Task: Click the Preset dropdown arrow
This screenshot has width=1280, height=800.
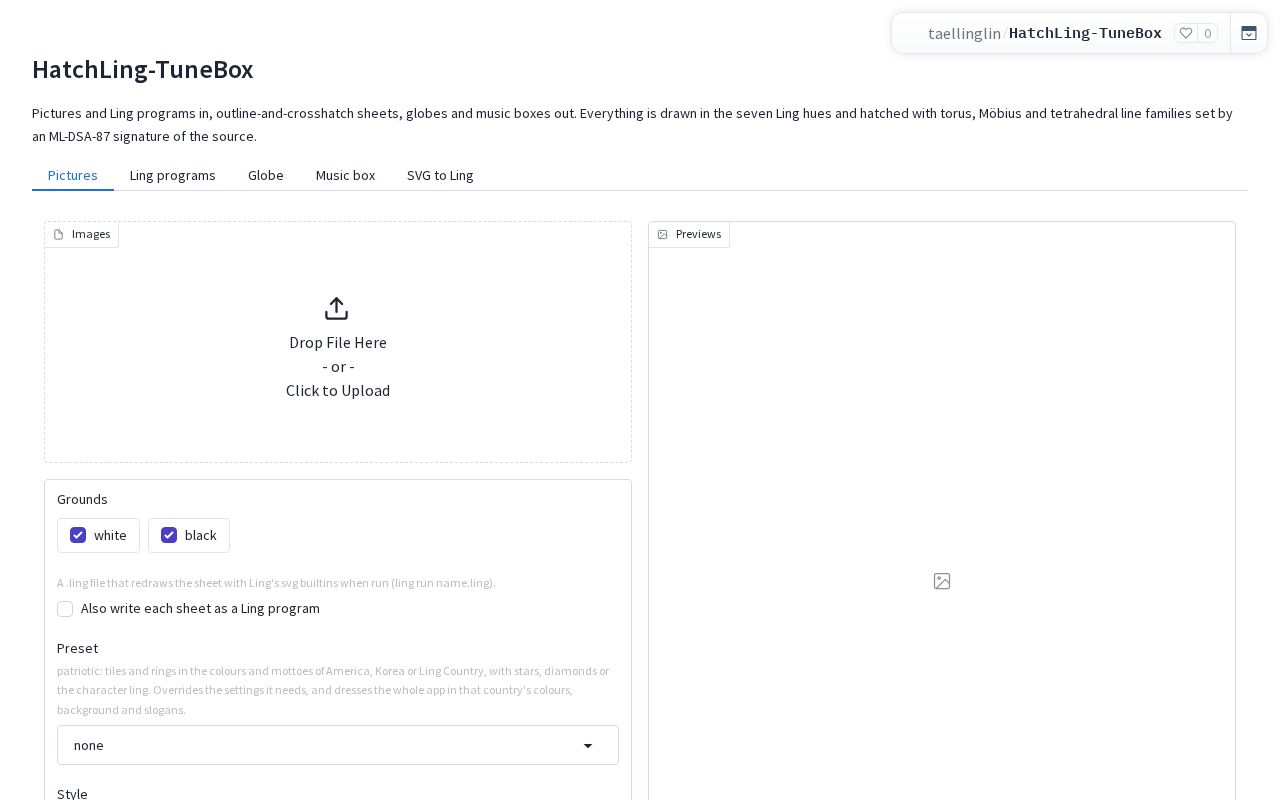Action: click(588, 746)
